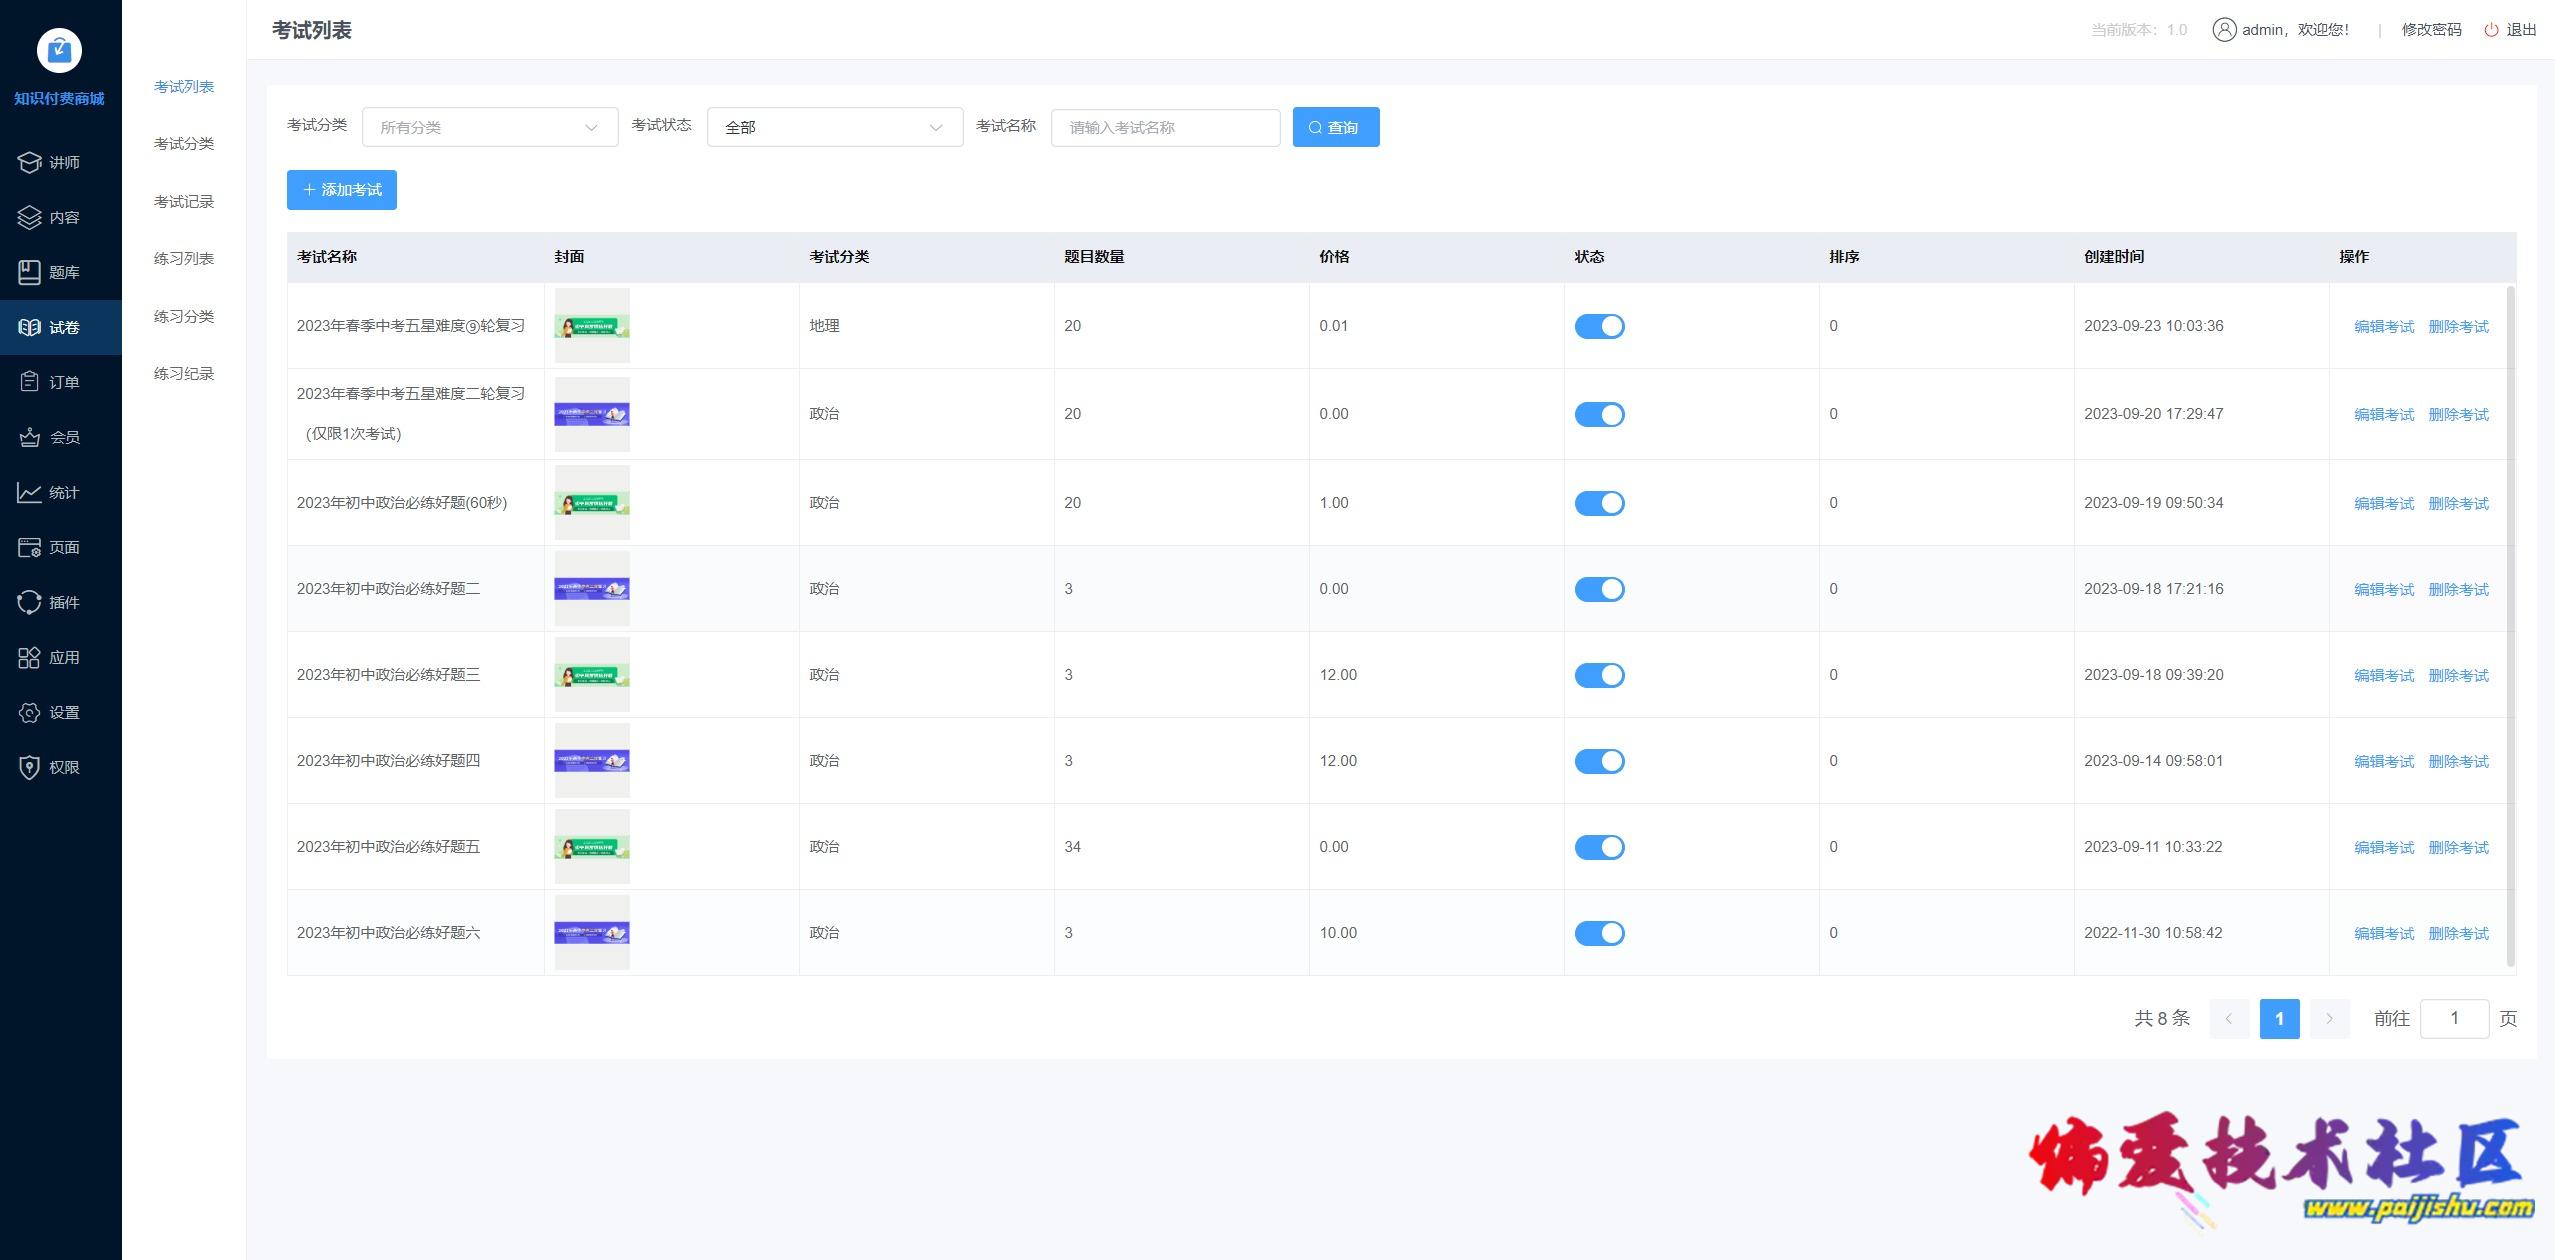Click the 查询 search button

coord(1336,127)
